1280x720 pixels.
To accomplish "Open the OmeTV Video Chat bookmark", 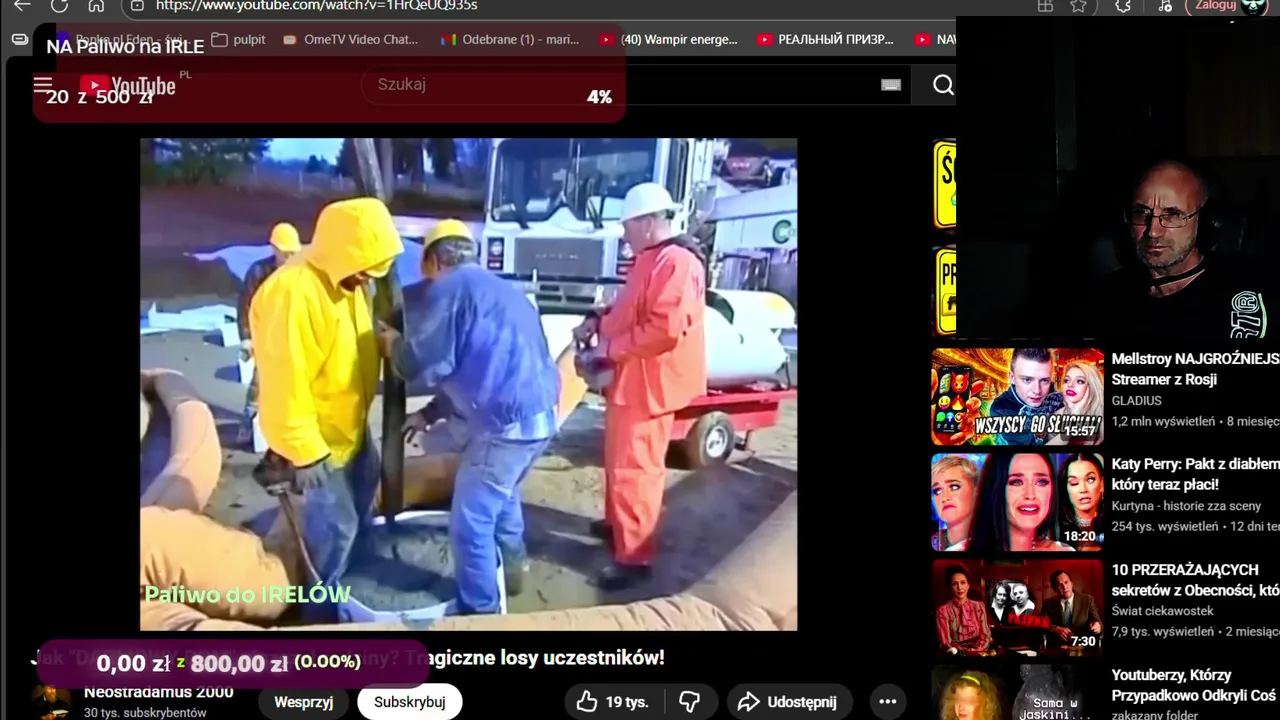I will pyautogui.click(x=350, y=40).
